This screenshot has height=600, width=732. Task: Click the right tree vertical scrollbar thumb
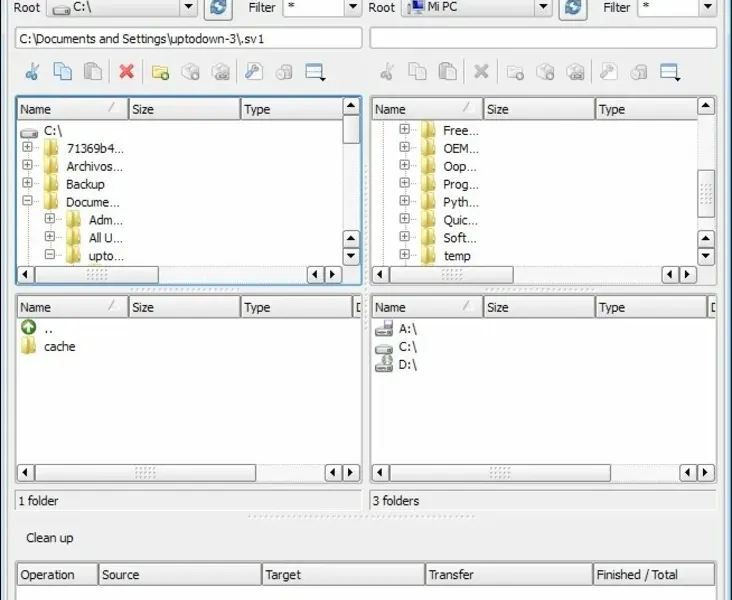705,193
